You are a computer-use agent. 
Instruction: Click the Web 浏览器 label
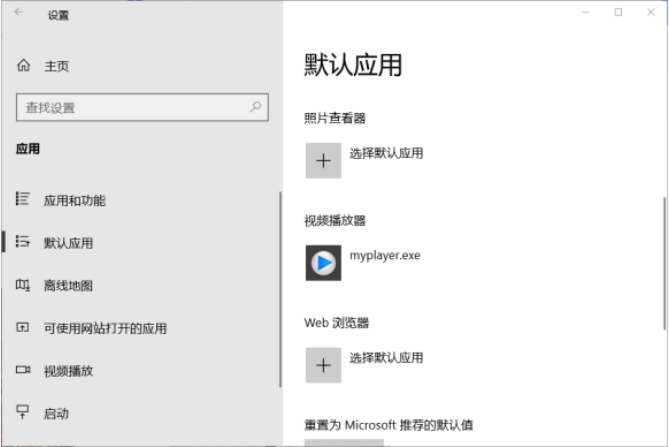click(x=336, y=323)
